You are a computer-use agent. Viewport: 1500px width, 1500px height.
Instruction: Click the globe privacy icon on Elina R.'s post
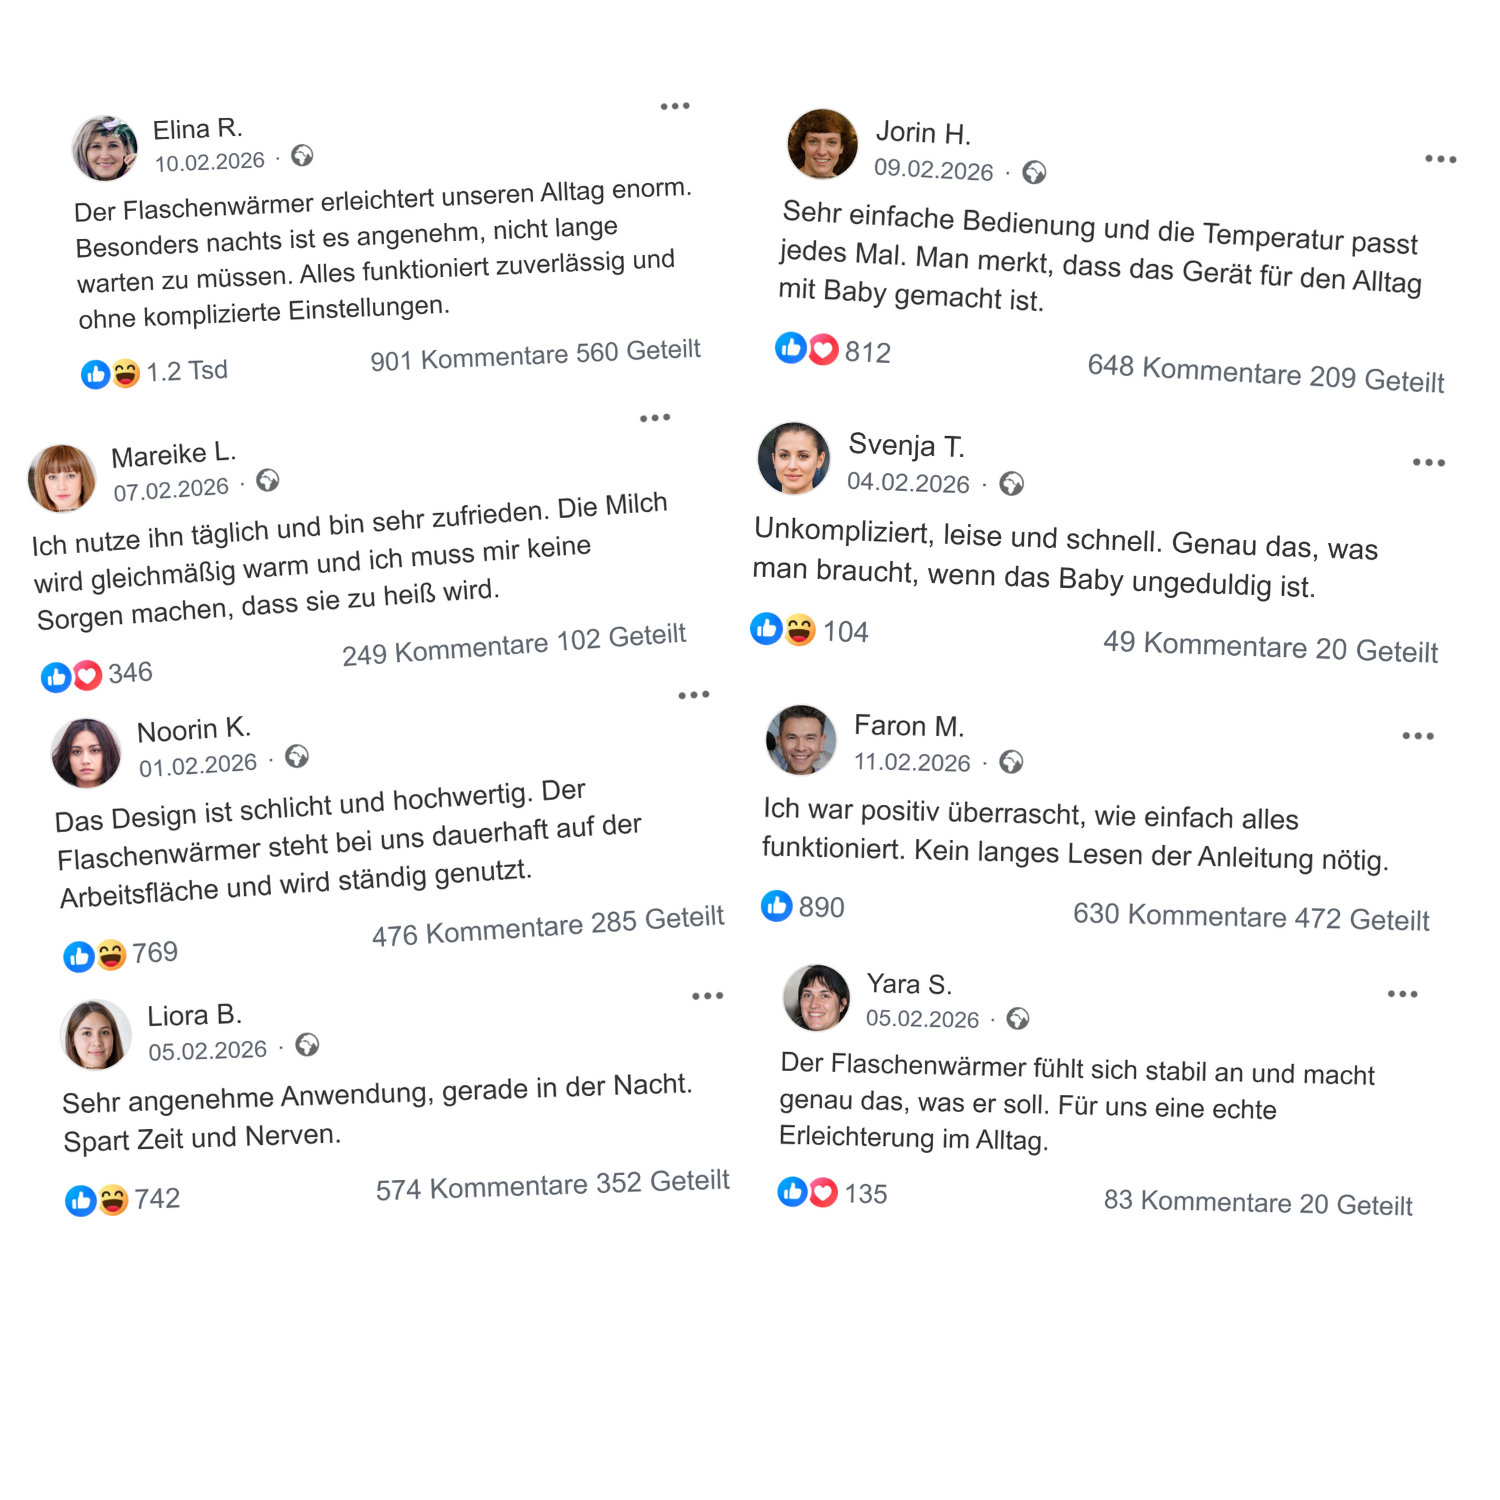point(302,155)
